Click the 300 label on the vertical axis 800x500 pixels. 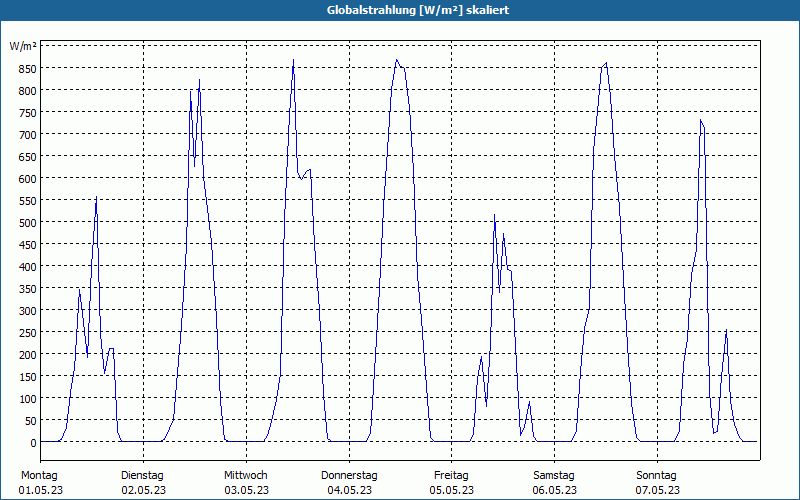pyautogui.click(x=28, y=311)
